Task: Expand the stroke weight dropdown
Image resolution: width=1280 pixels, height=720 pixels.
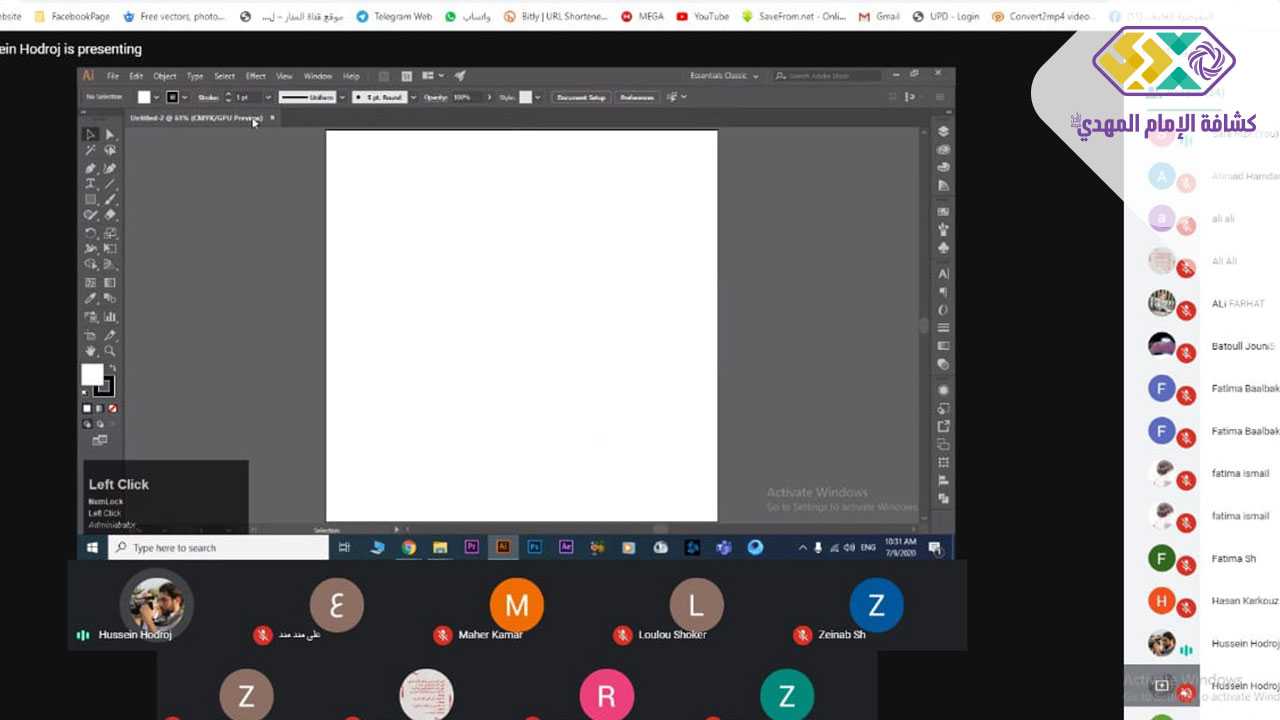Action: (267, 97)
